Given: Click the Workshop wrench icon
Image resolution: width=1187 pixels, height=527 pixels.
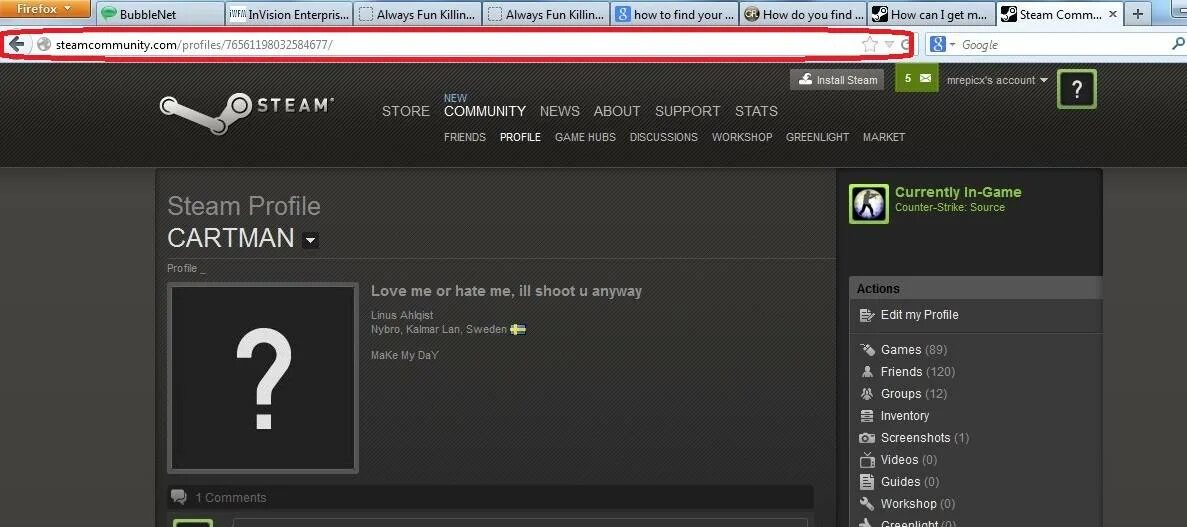Looking at the screenshot, I should click(867, 504).
